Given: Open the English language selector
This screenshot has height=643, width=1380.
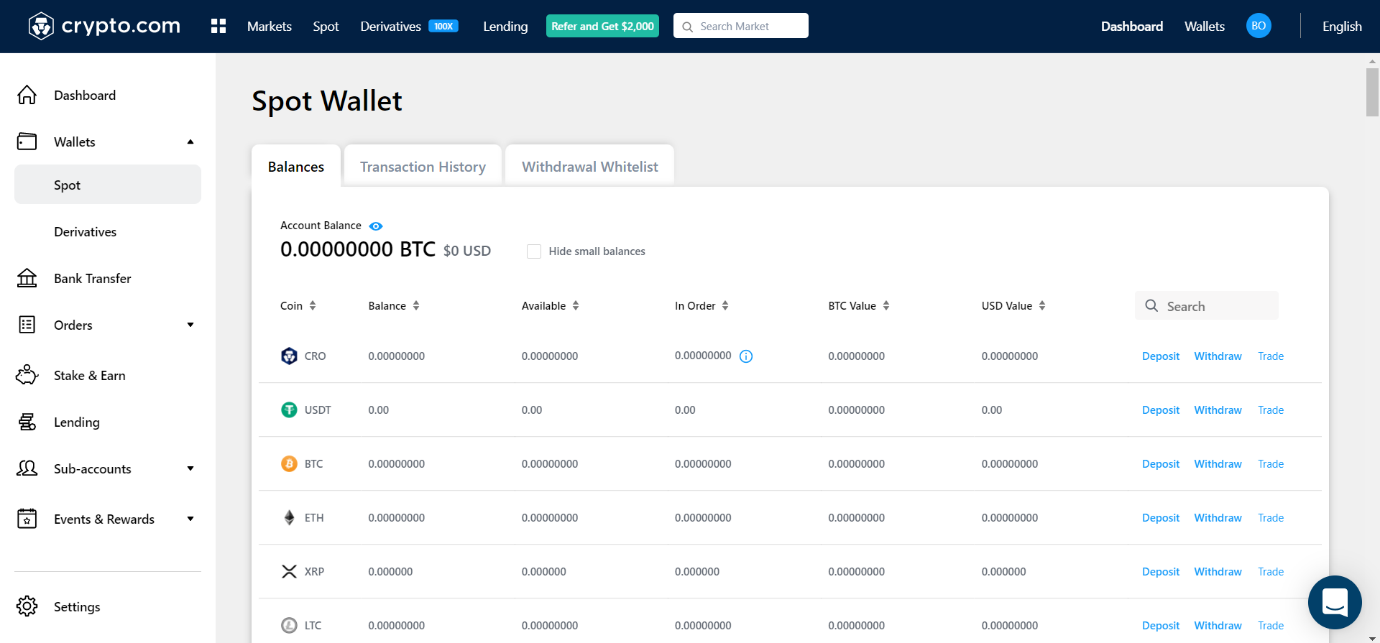Looking at the screenshot, I should pyautogui.click(x=1342, y=26).
